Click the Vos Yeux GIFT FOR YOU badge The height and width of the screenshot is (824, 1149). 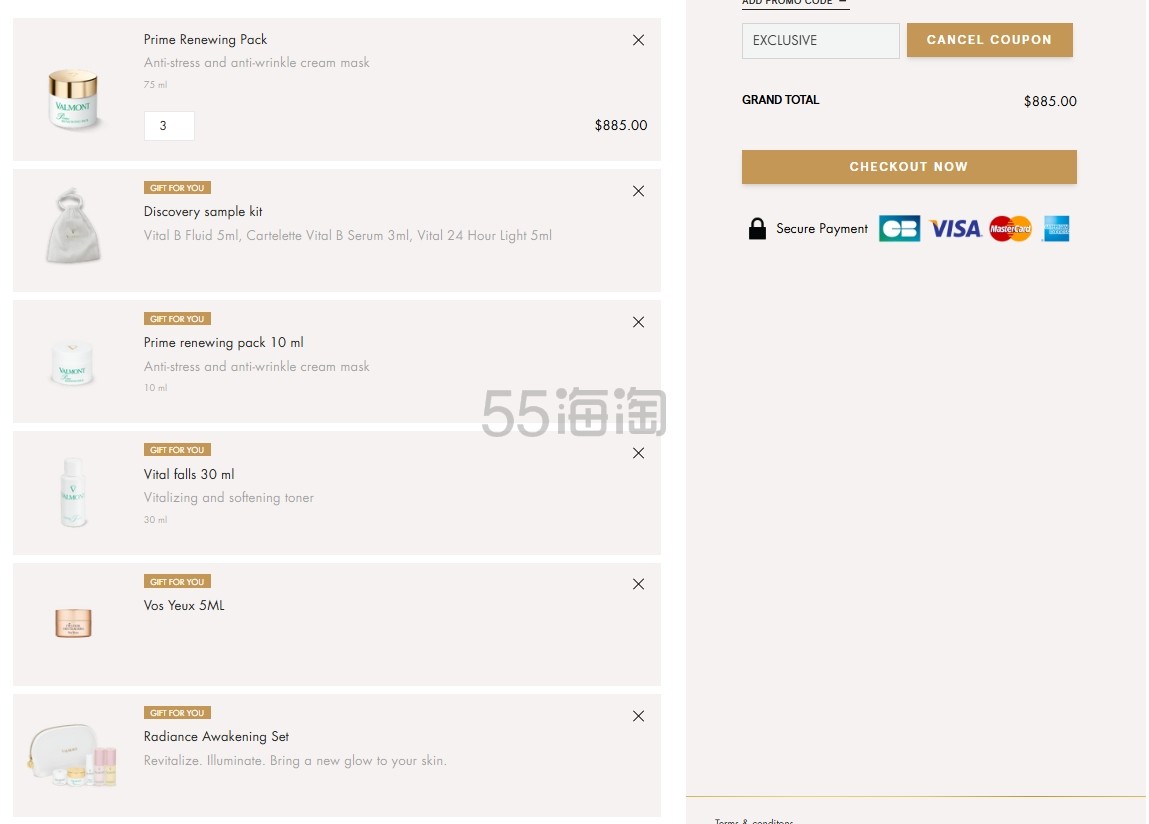click(x=177, y=581)
